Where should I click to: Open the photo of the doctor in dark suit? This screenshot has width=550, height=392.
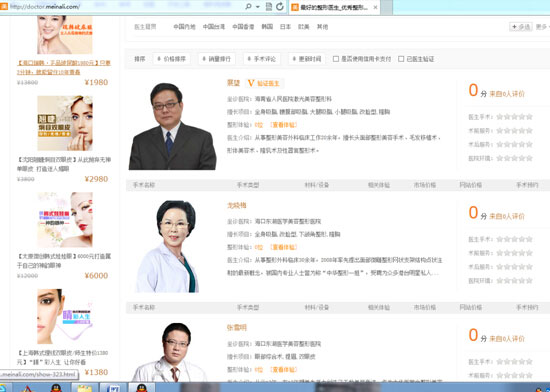[172, 126]
